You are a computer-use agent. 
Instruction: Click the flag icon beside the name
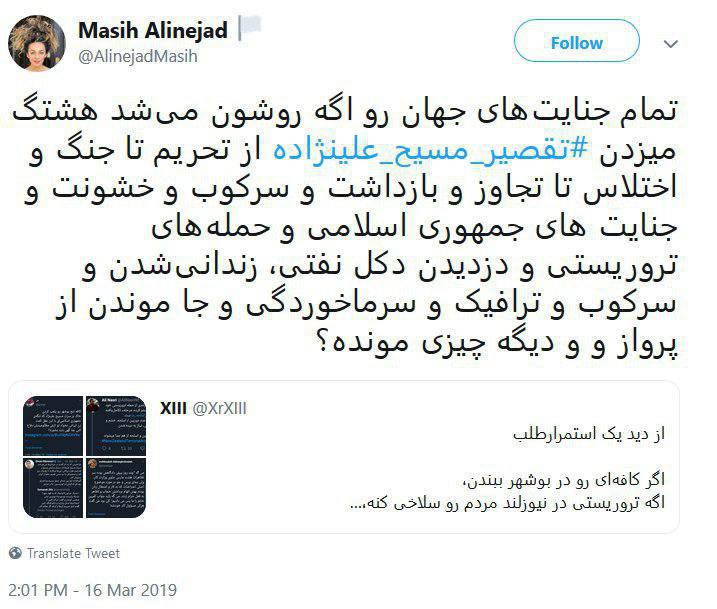point(250,27)
